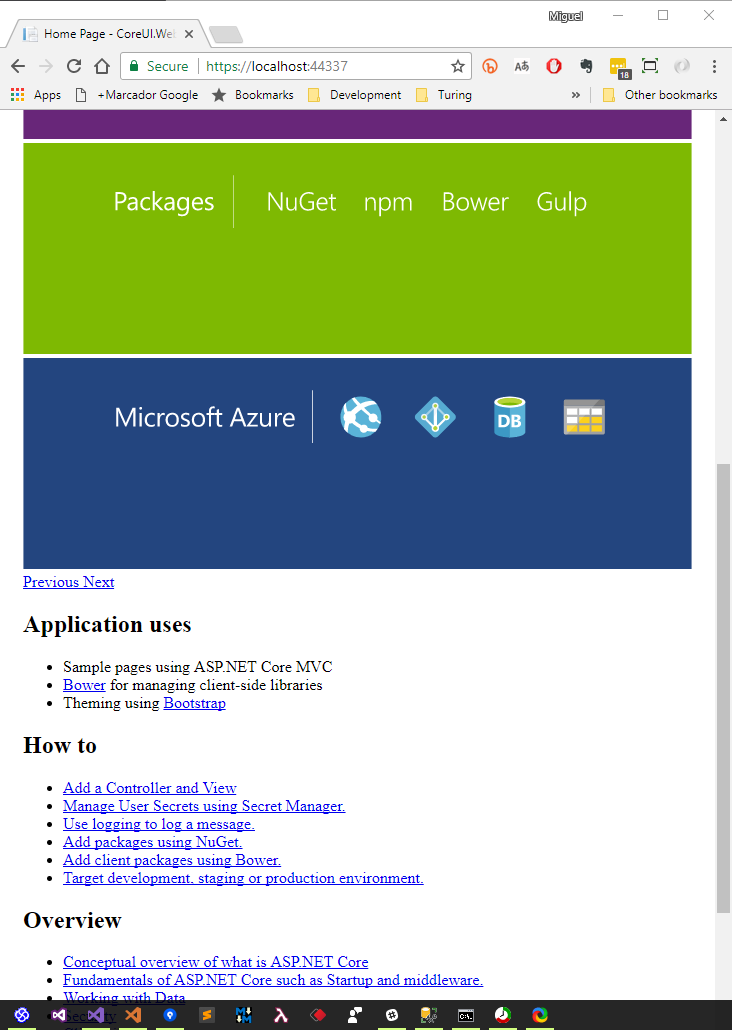Image resolution: width=732 pixels, height=1030 pixels.
Task: Open Add packages using NuGet link
Action: [152, 842]
